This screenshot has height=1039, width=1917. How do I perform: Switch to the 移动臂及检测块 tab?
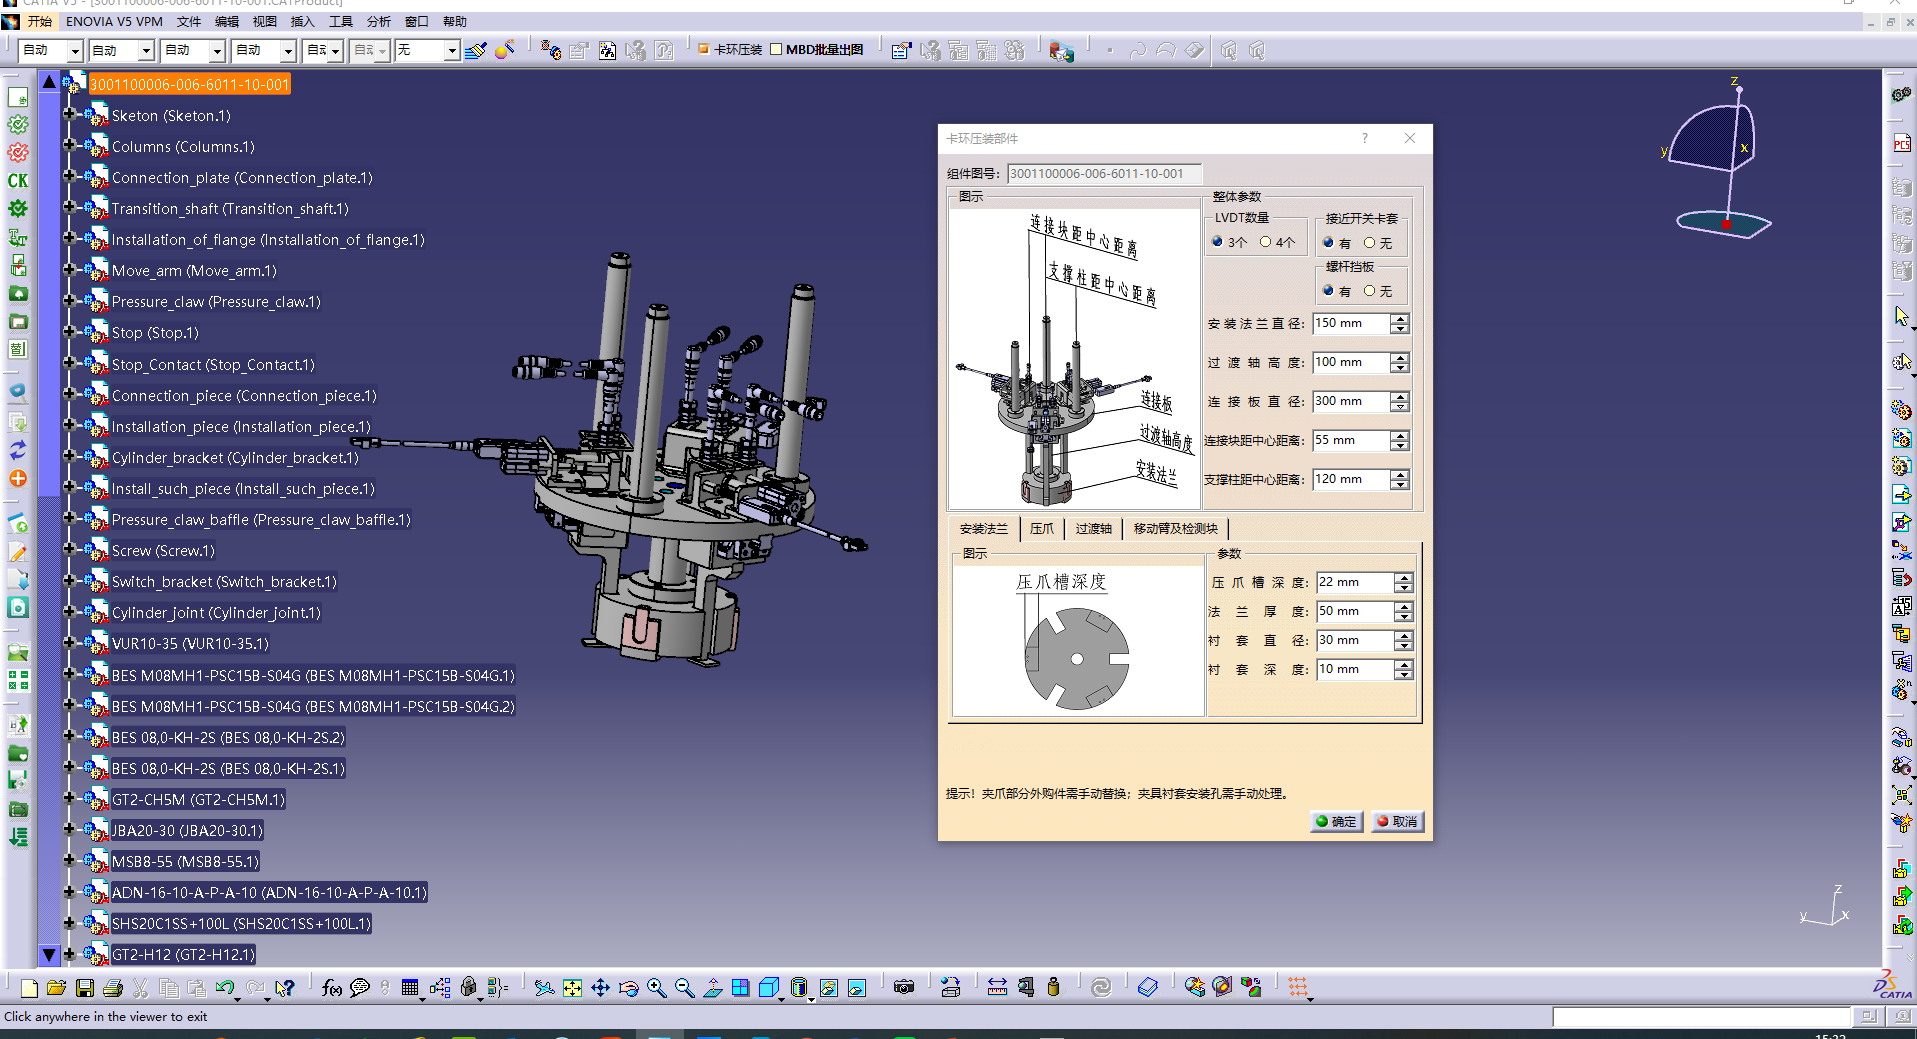1175,529
